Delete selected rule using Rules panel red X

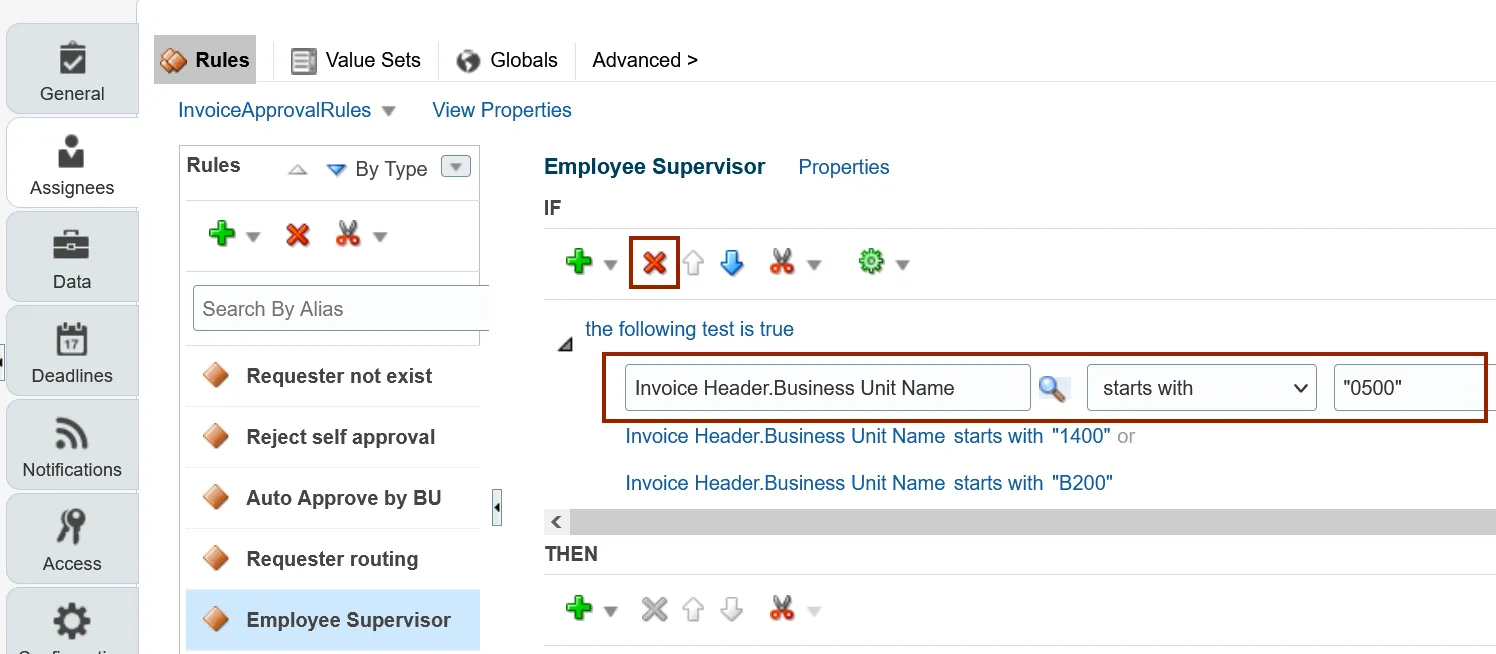click(x=297, y=236)
